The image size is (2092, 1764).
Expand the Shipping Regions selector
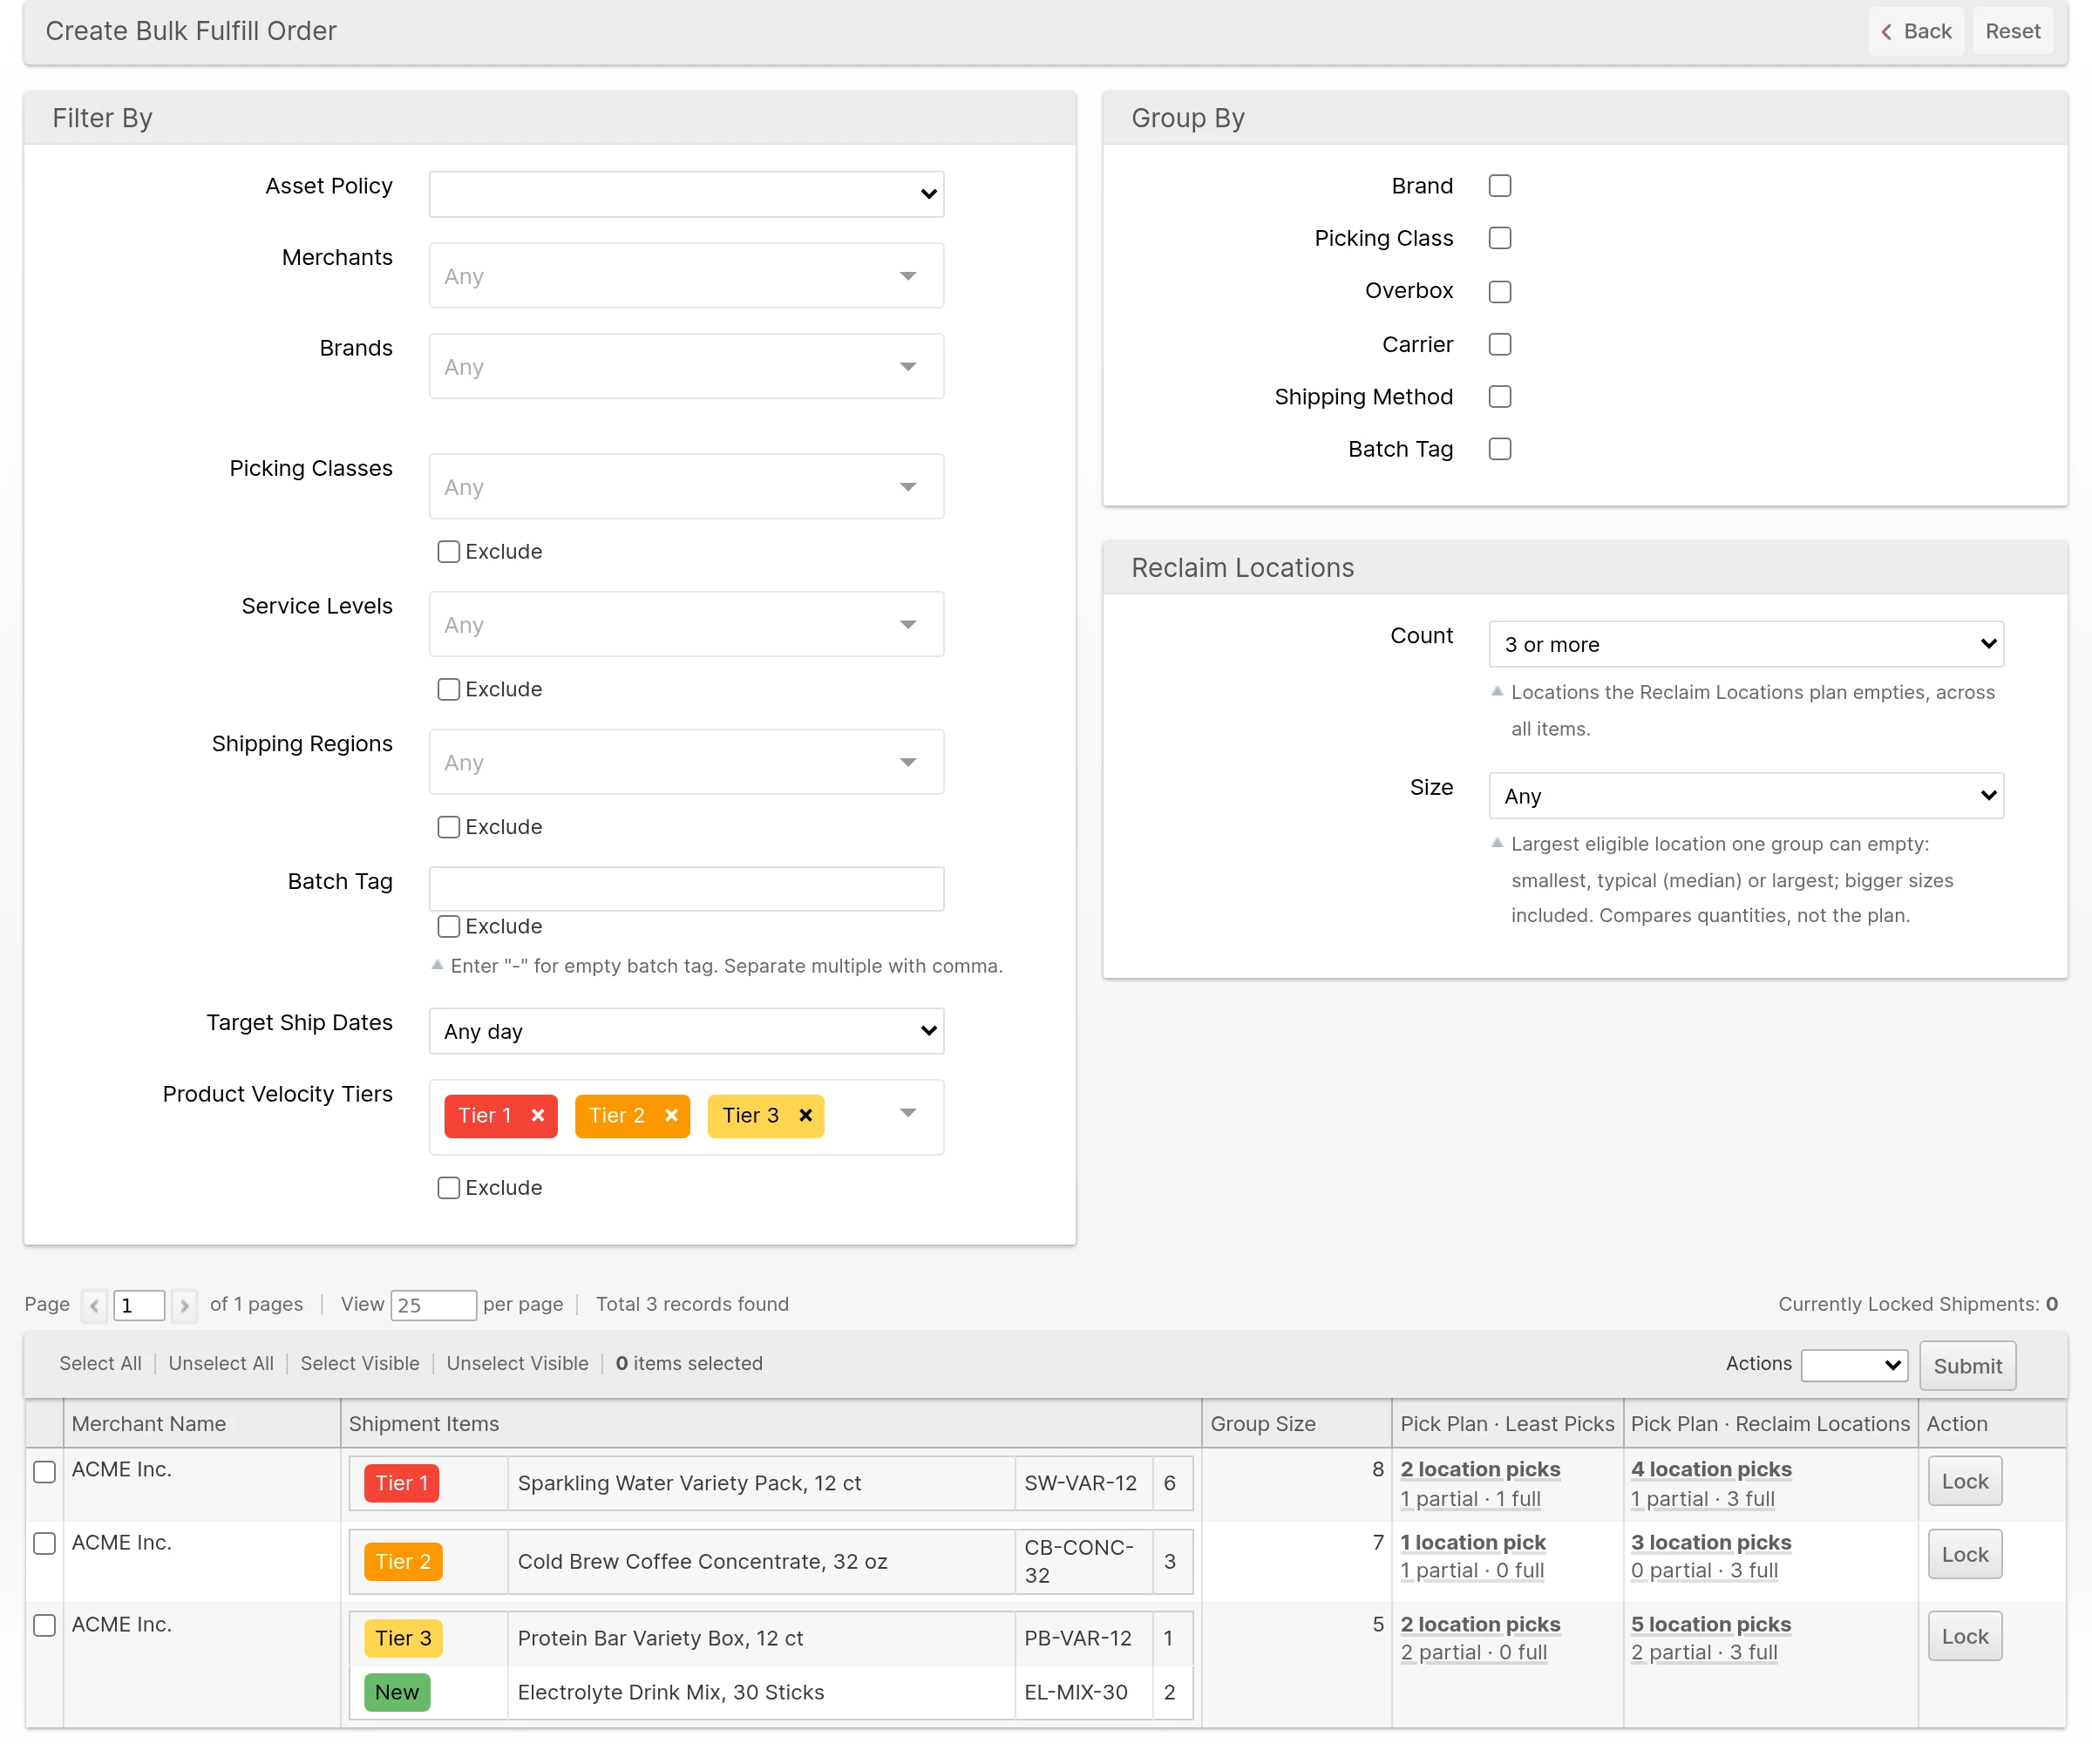pos(686,762)
